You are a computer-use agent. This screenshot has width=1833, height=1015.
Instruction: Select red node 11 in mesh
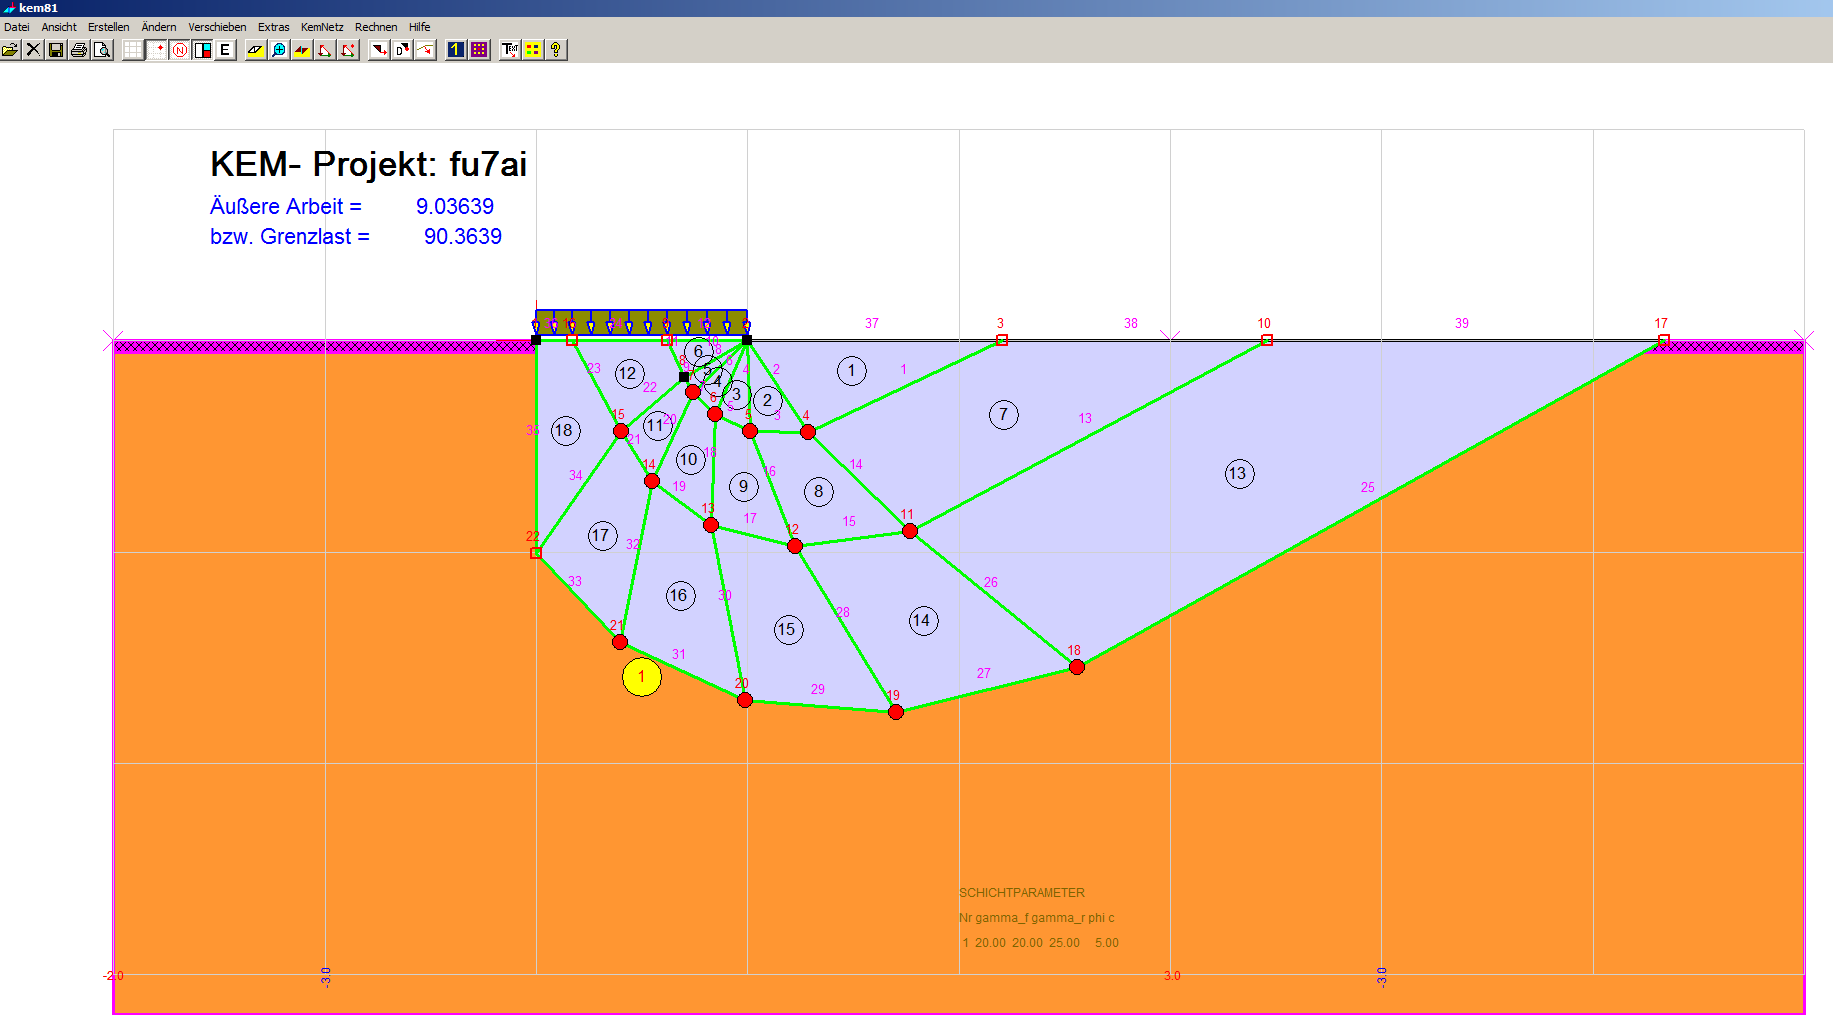point(910,531)
